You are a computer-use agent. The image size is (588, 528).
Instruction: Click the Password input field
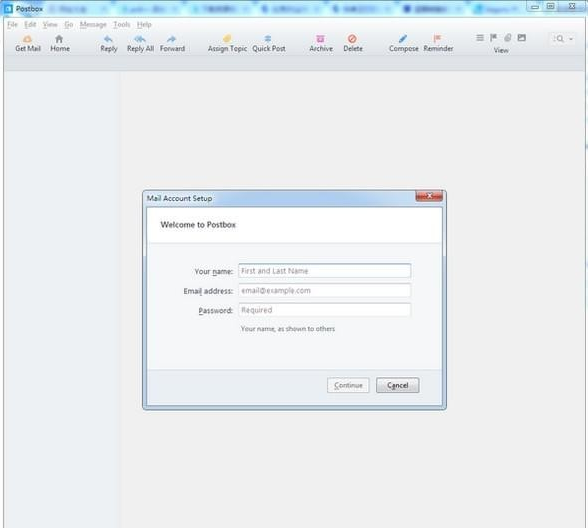click(324, 310)
